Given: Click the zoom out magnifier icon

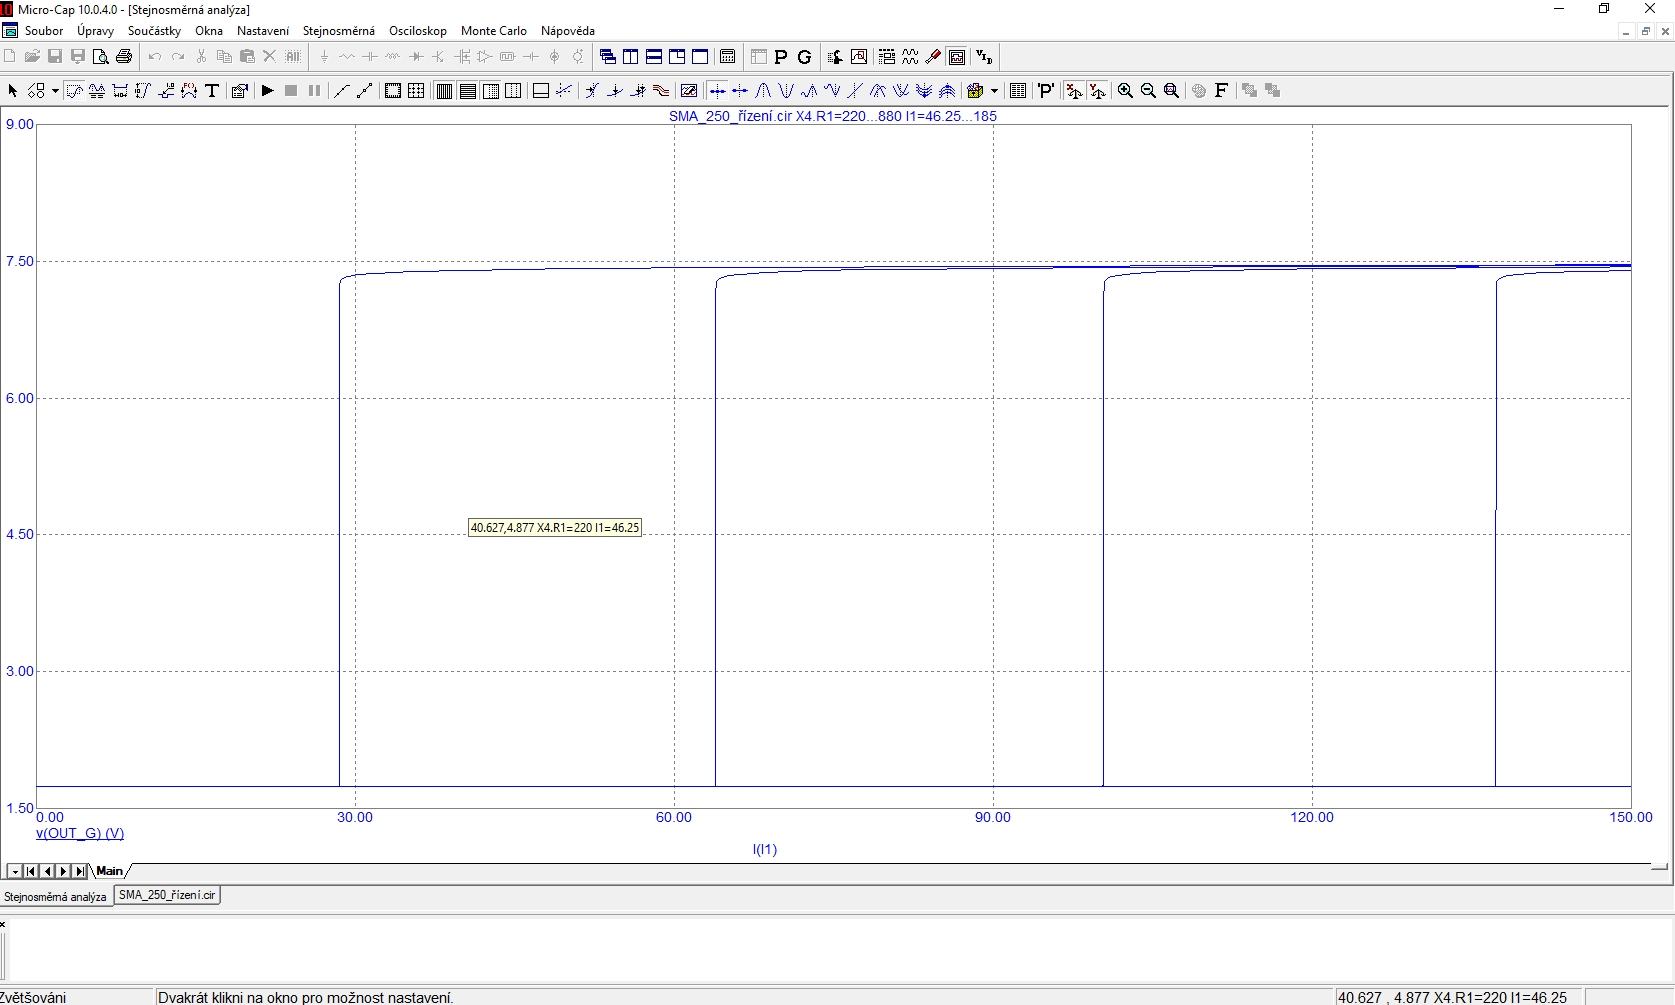Looking at the screenshot, I should click(x=1148, y=91).
